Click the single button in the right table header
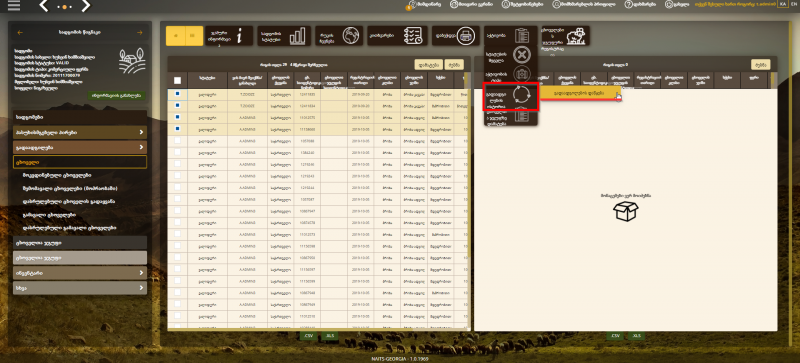The image size is (800, 363). 760,64
